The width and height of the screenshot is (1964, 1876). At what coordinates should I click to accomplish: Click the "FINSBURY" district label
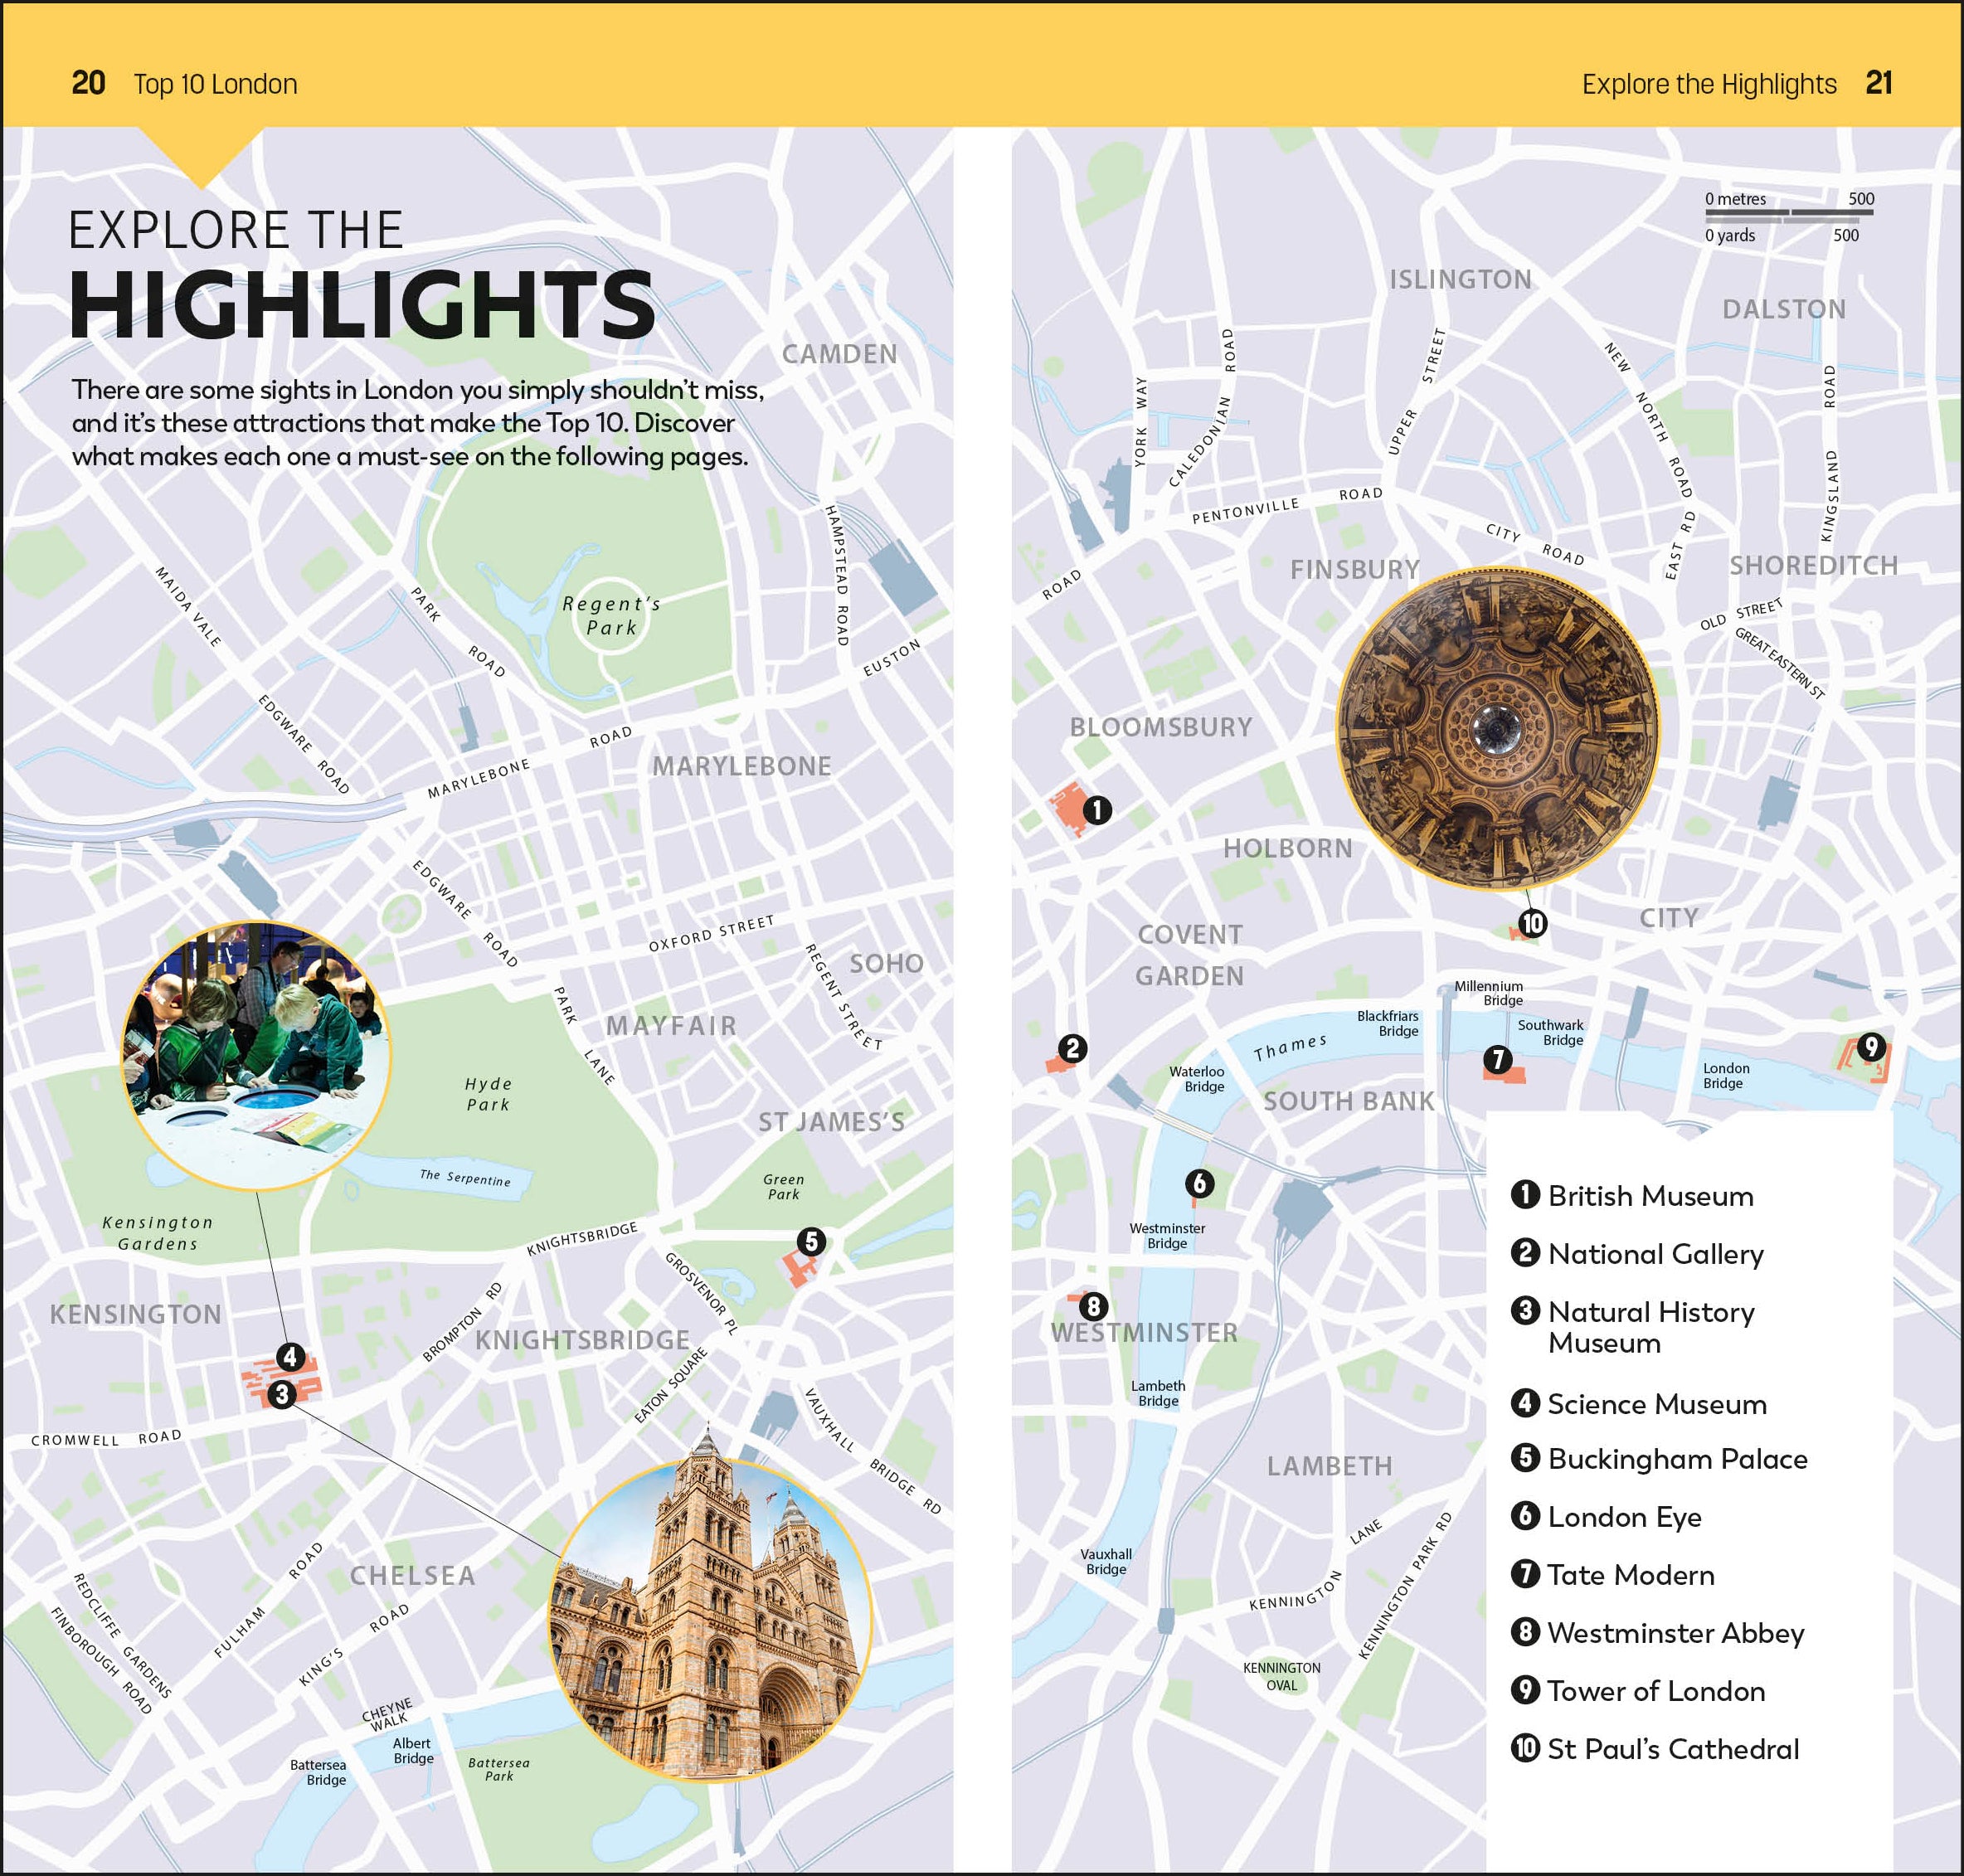pos(1355,570)
